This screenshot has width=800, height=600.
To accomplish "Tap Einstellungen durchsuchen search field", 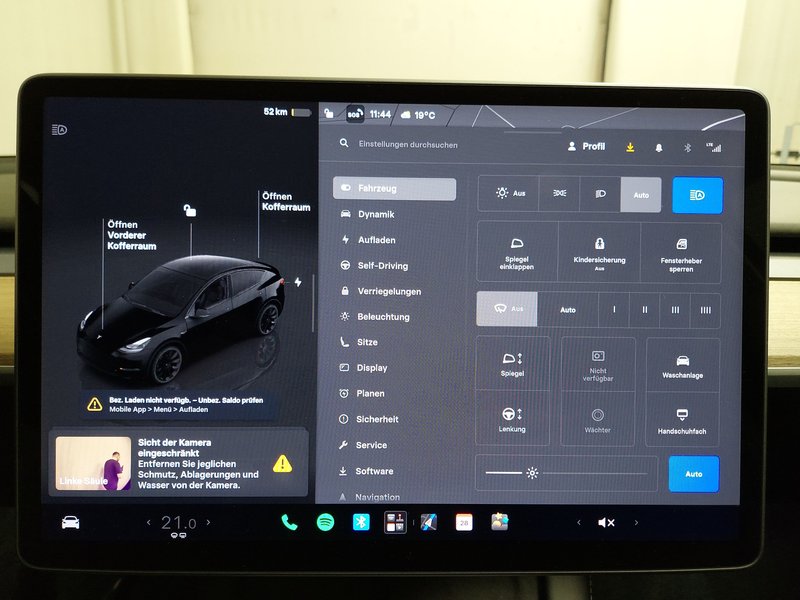I will point(408,144).
